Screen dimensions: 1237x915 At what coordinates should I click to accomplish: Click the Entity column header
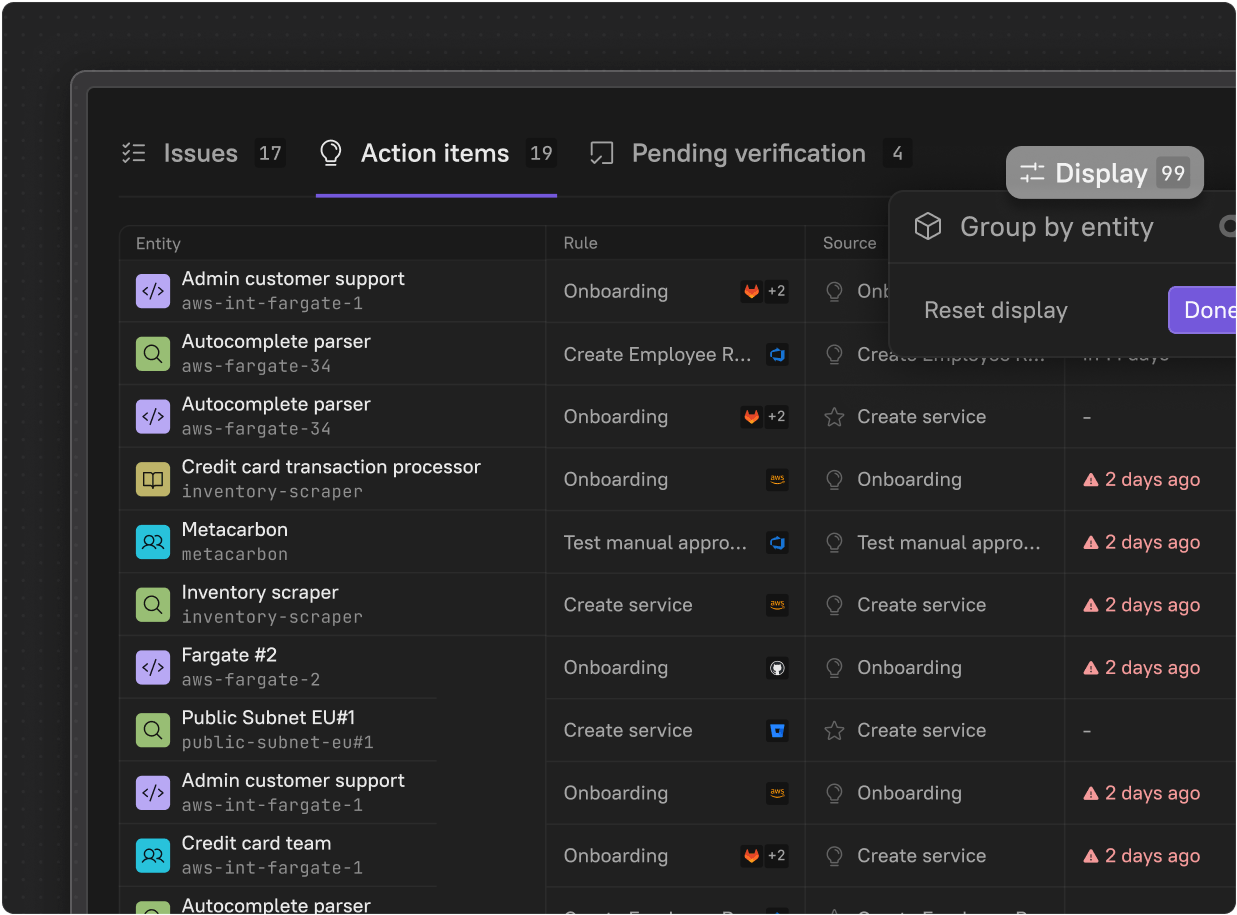(x=158, y=243)
